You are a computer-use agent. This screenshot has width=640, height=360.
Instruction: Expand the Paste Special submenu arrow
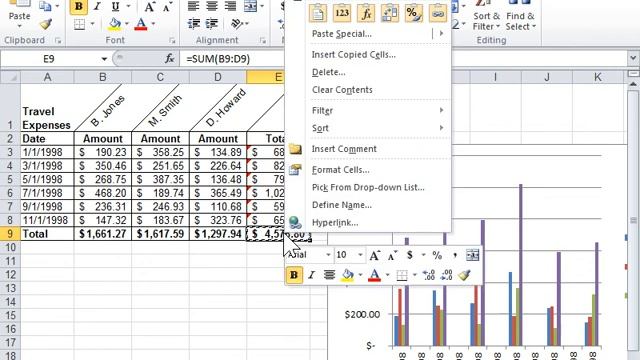coord(441,33)
